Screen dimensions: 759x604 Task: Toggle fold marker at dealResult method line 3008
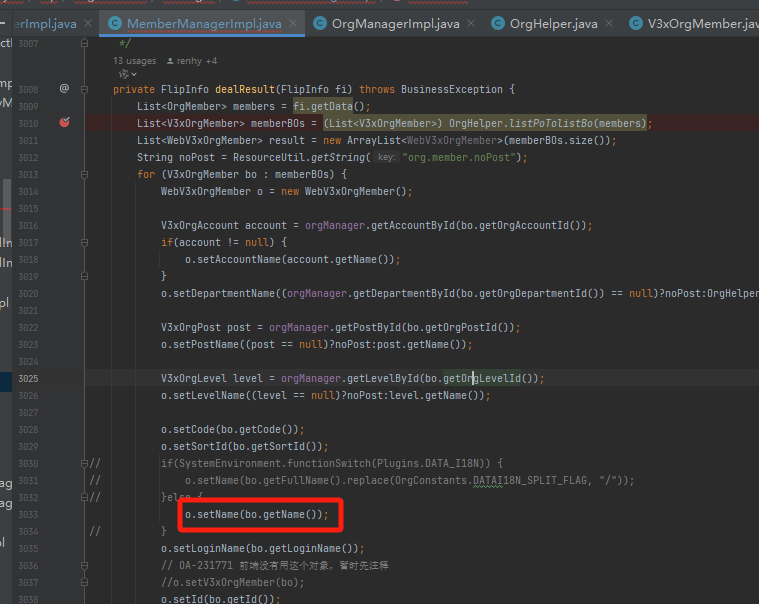click(84, 90)
